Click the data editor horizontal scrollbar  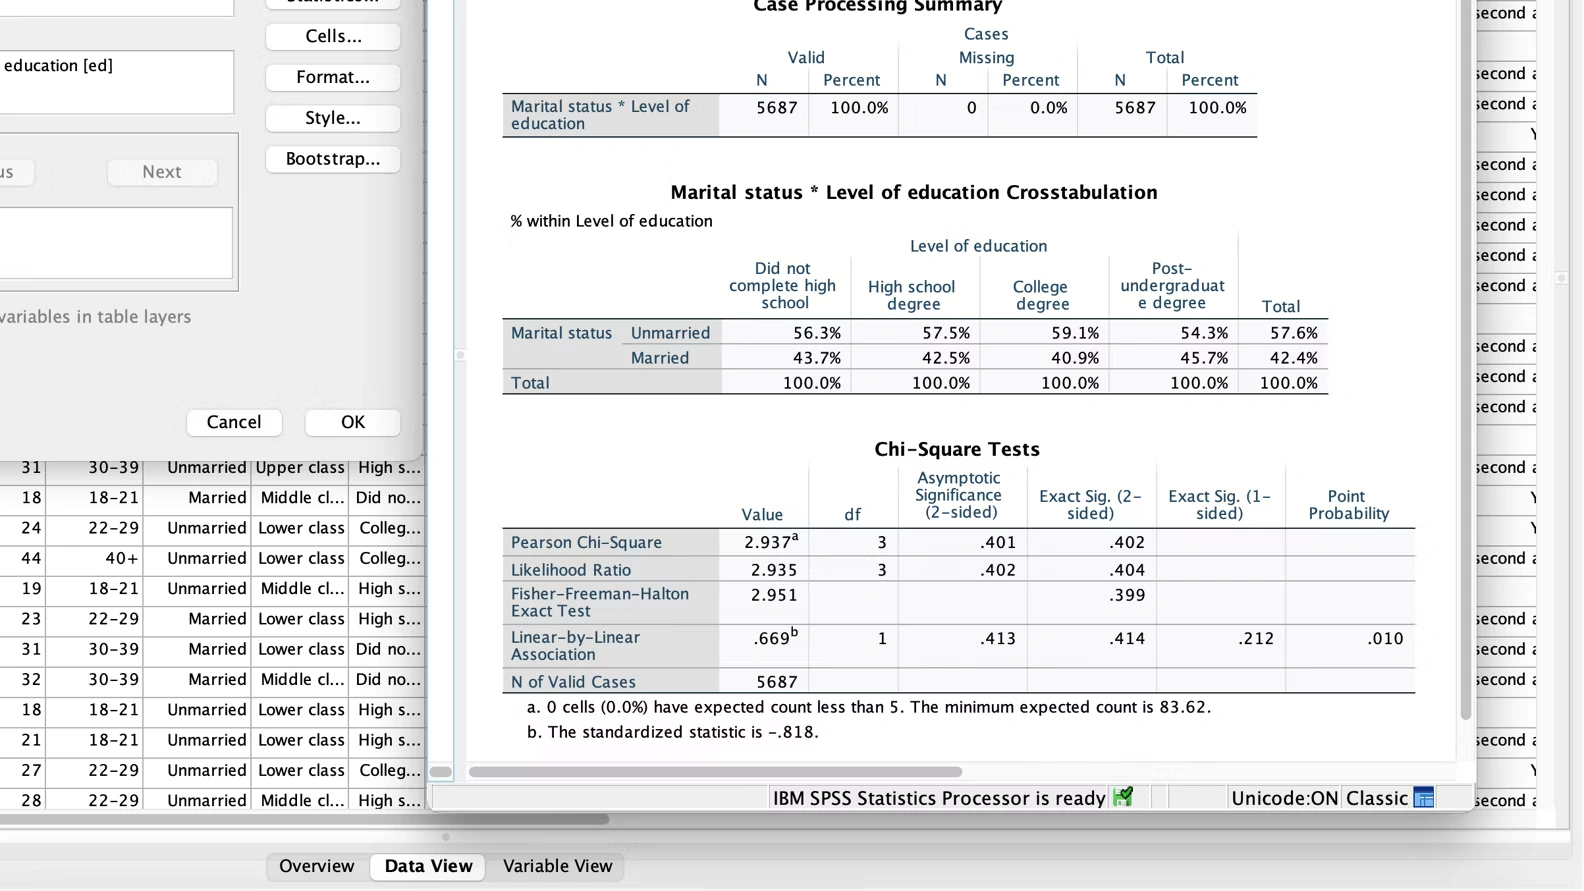tap(300, 819)
